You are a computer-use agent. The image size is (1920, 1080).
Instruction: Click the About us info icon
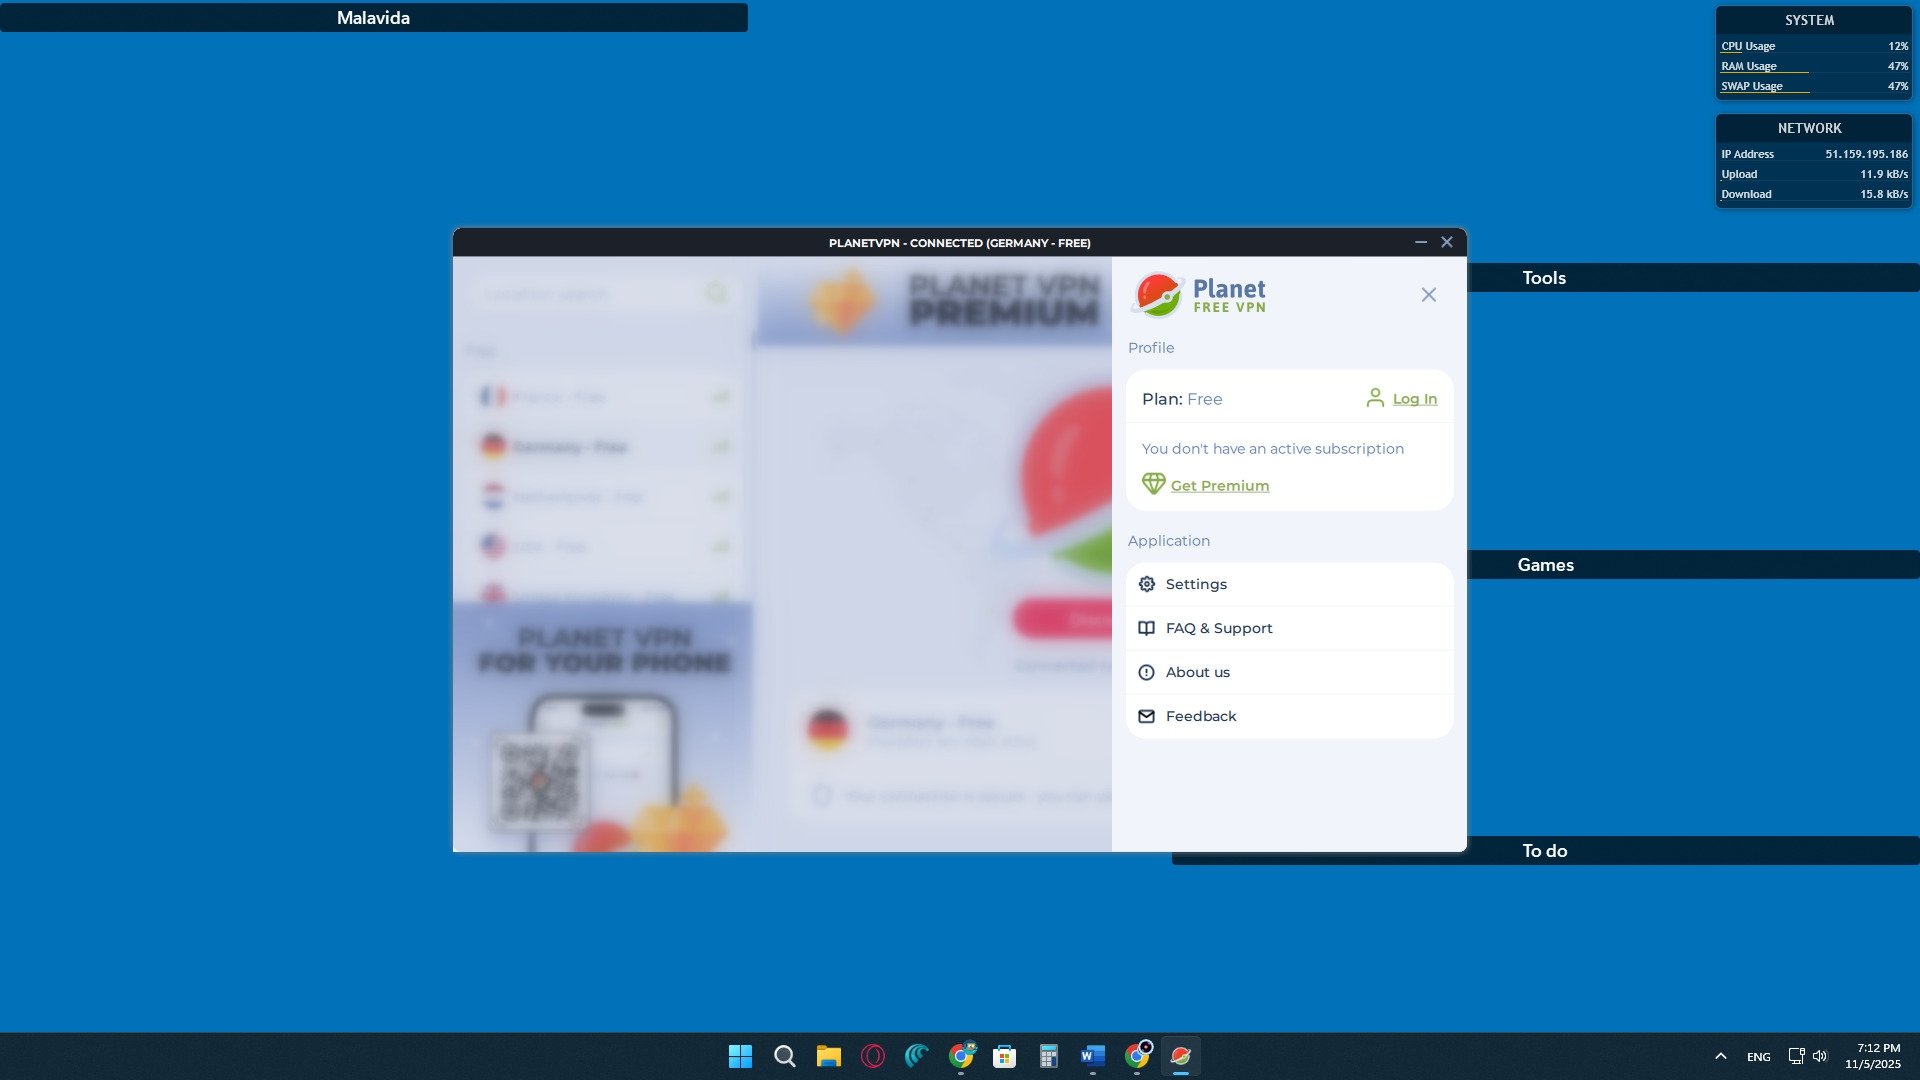(x=1147, y=672)
